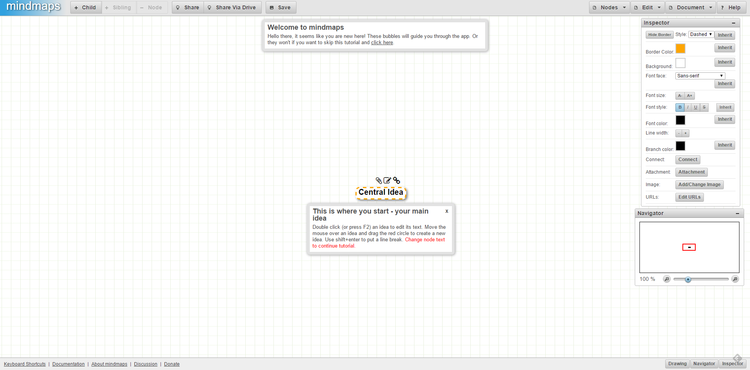
Task: Select the Central Idea node
Action: point(381,193)
